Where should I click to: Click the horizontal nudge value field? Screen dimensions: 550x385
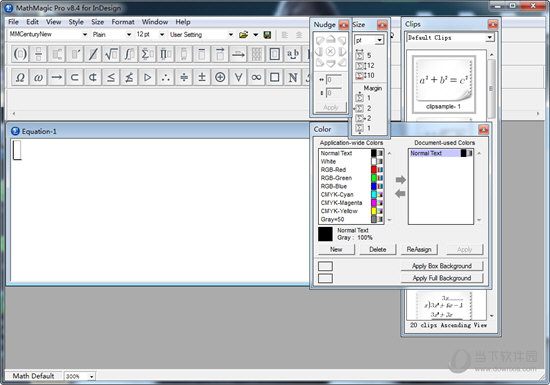coord(333,80)
